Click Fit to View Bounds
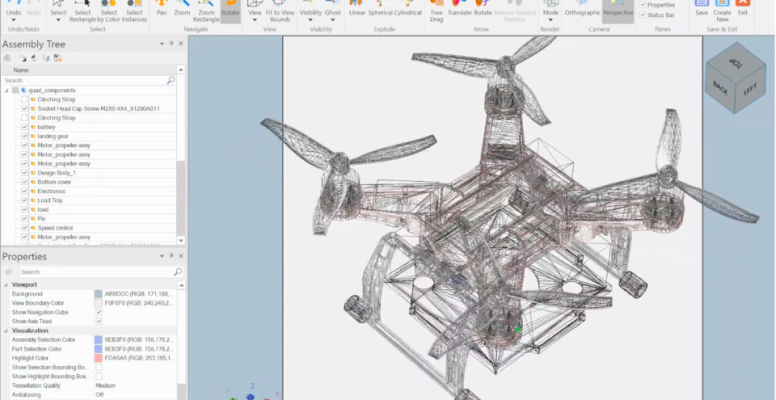 tap(281, 10)
